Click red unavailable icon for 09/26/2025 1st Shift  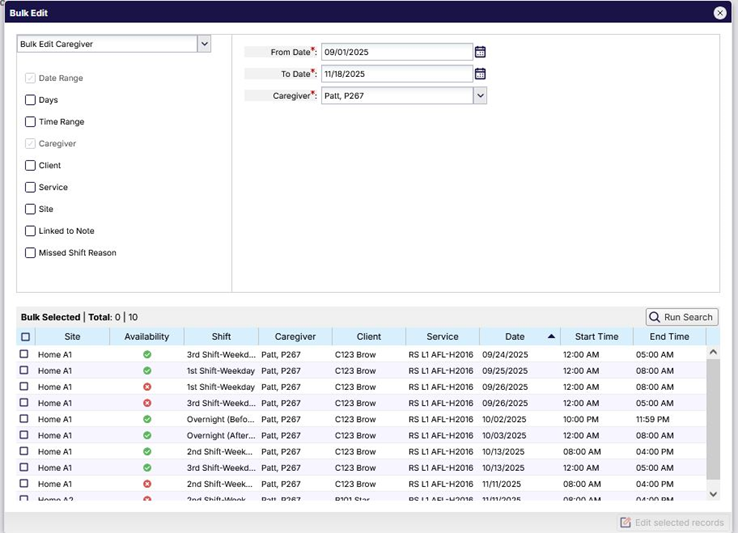pyautogui.click(x=147, y=387)
